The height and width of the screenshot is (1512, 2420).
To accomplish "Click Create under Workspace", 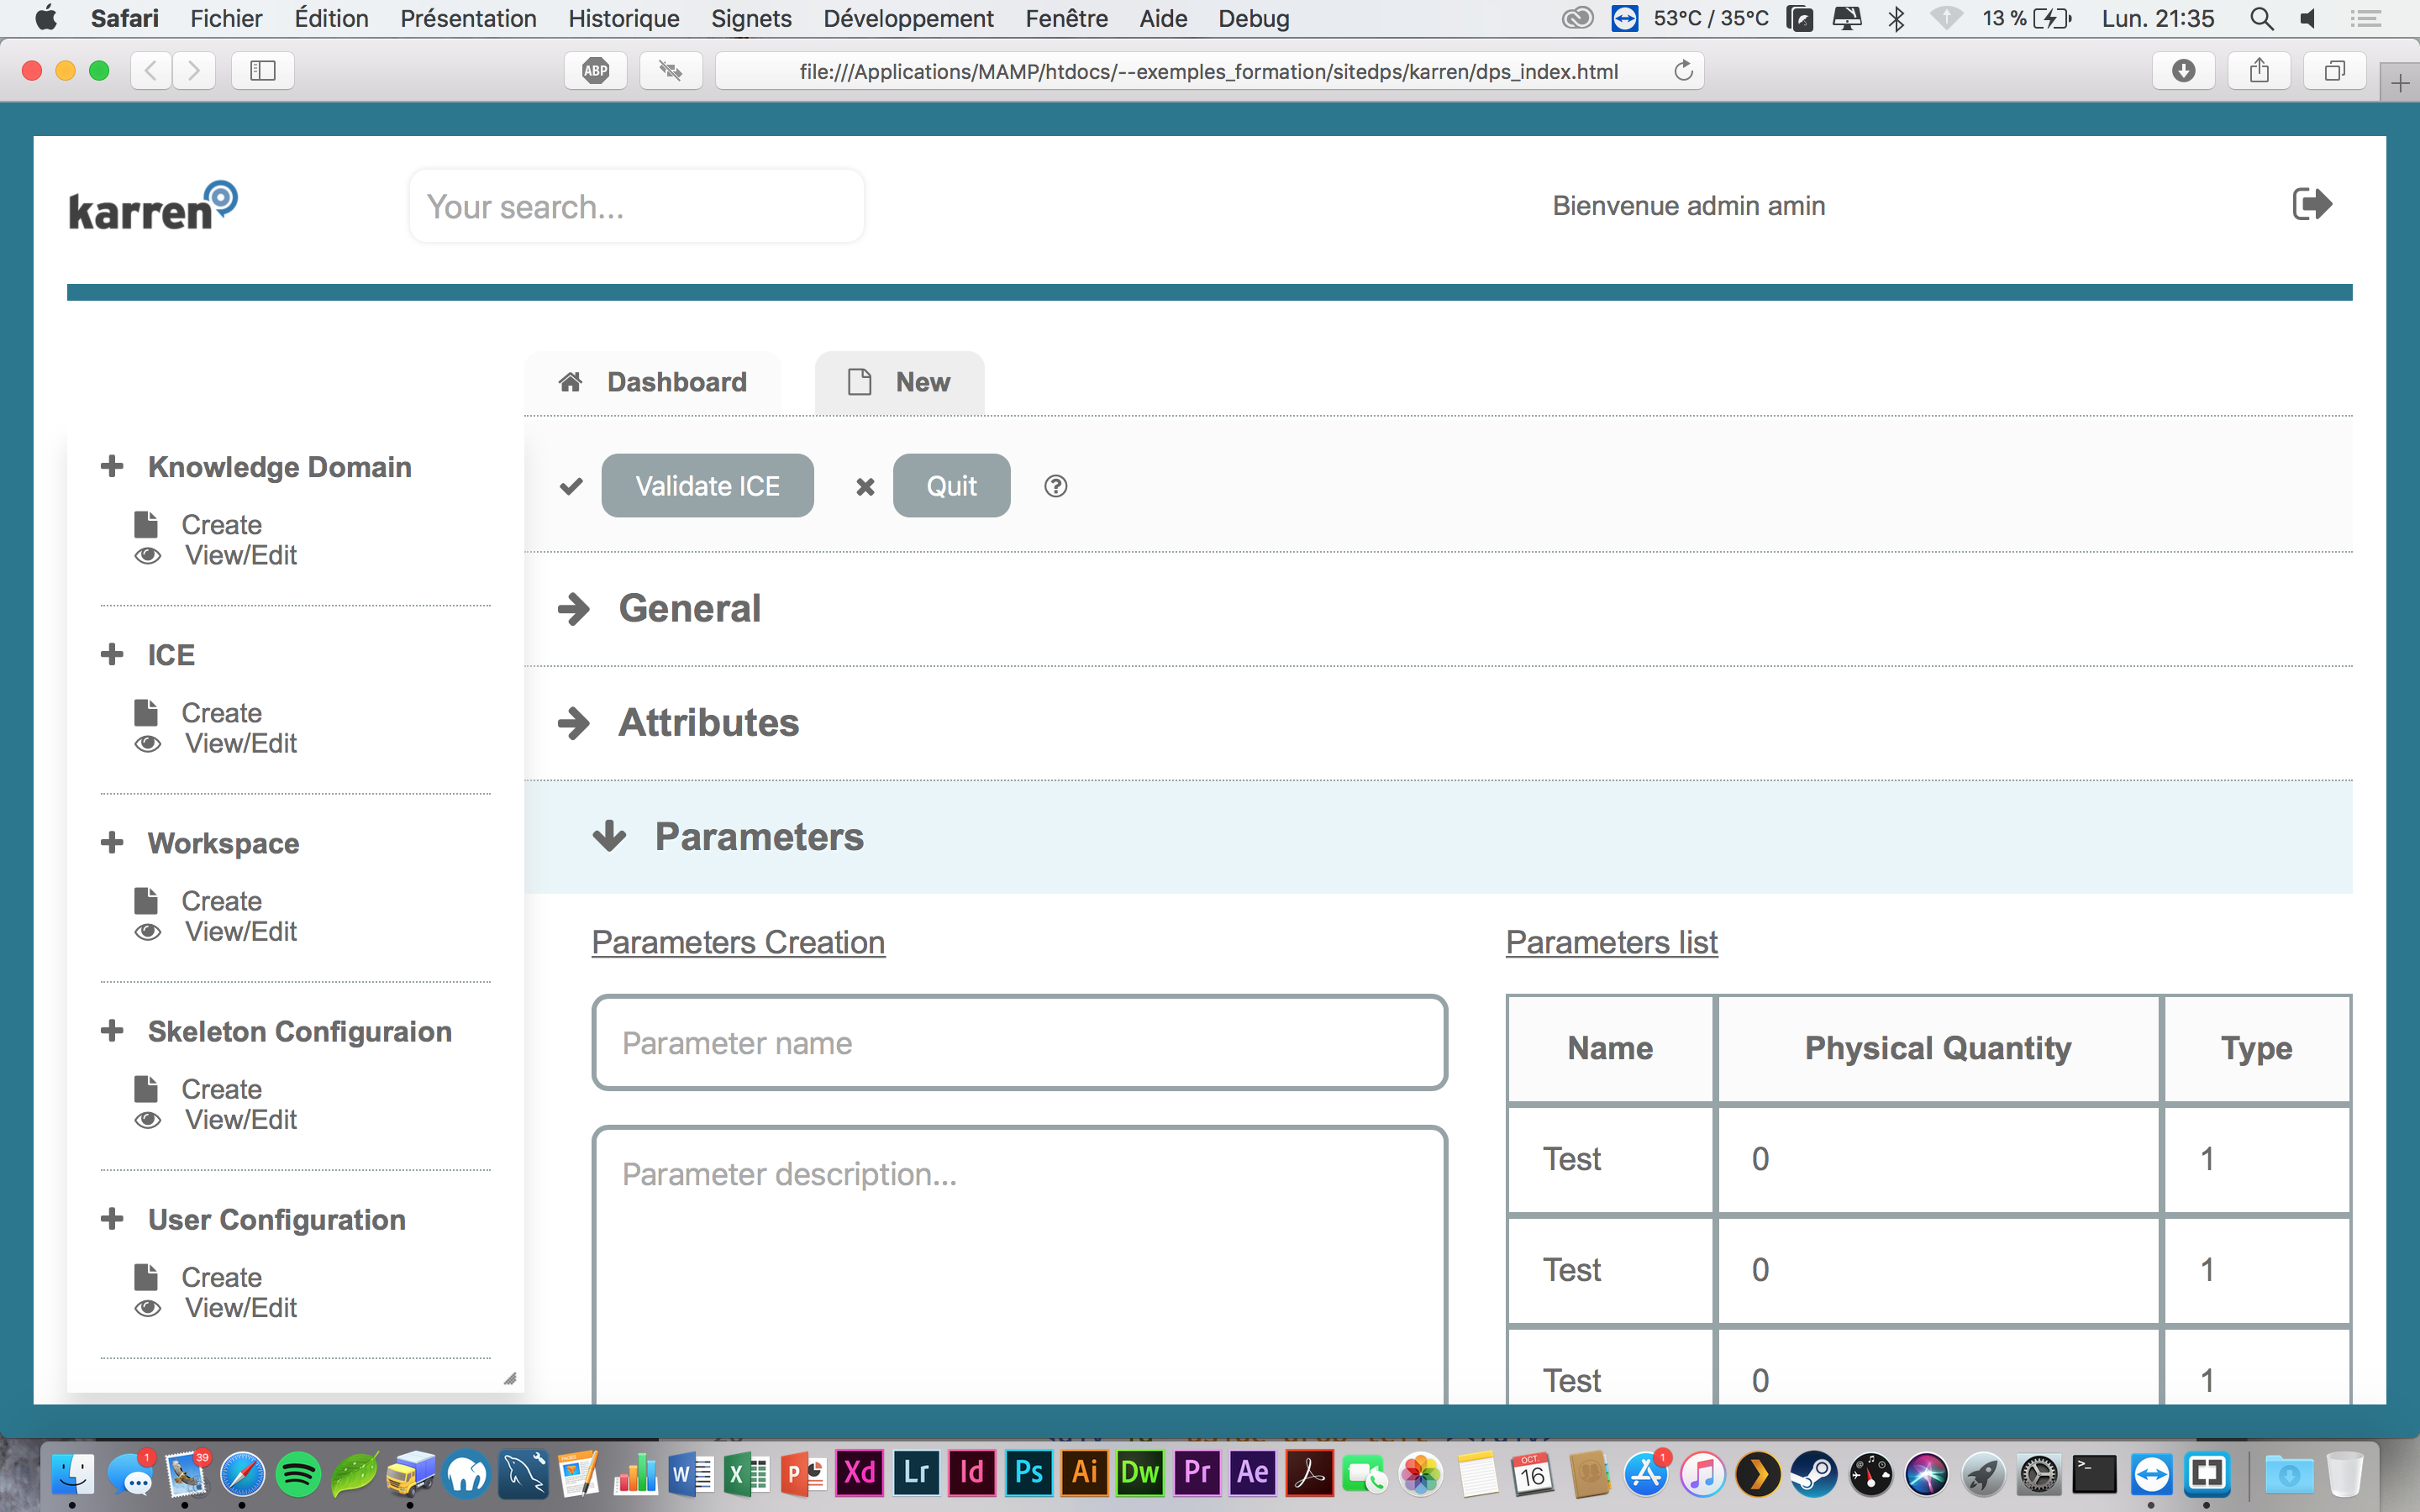I will tap(221, 901).
